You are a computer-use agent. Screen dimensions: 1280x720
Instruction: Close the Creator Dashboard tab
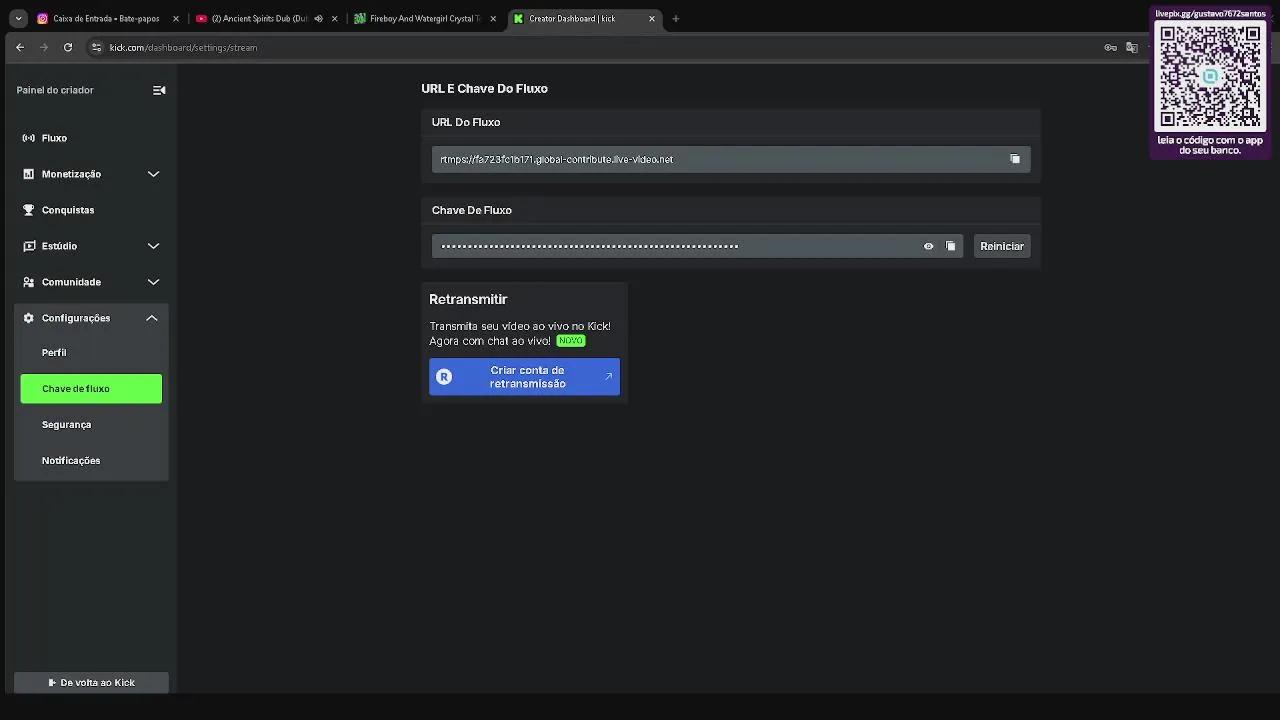(652, 18)
